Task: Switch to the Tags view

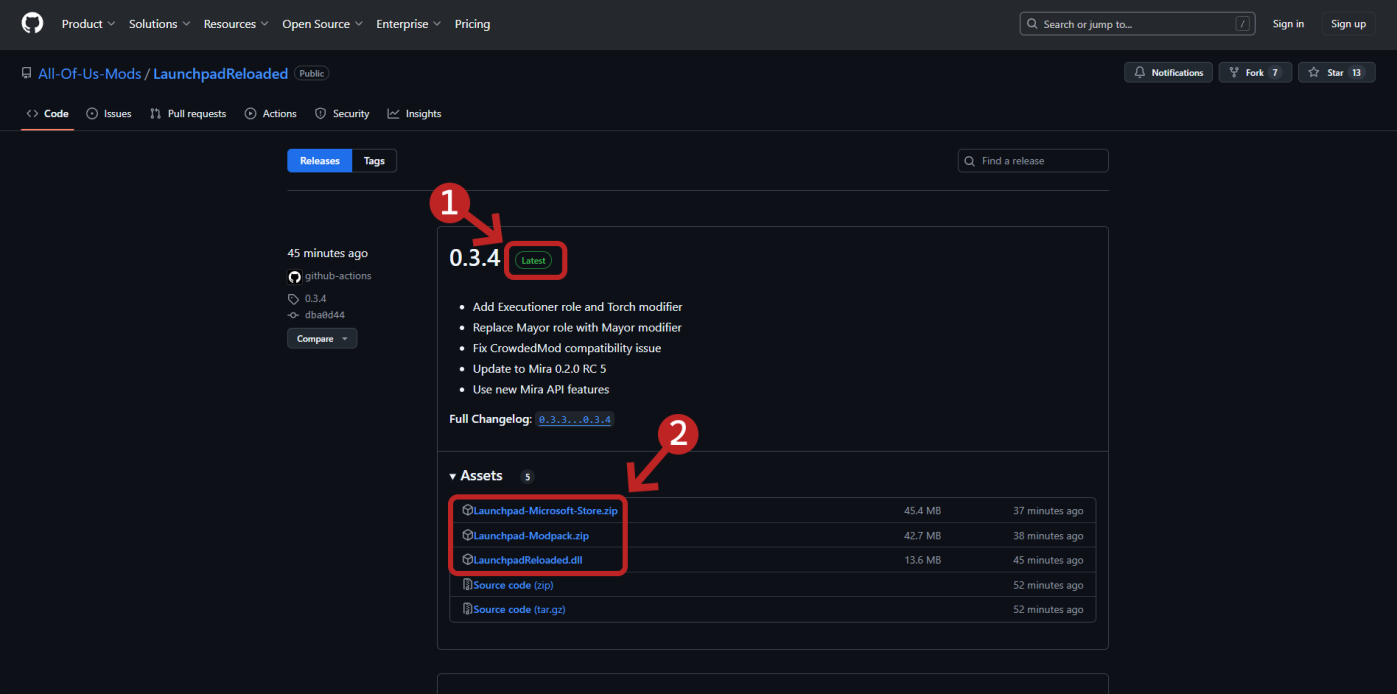Action: (373, 160)
